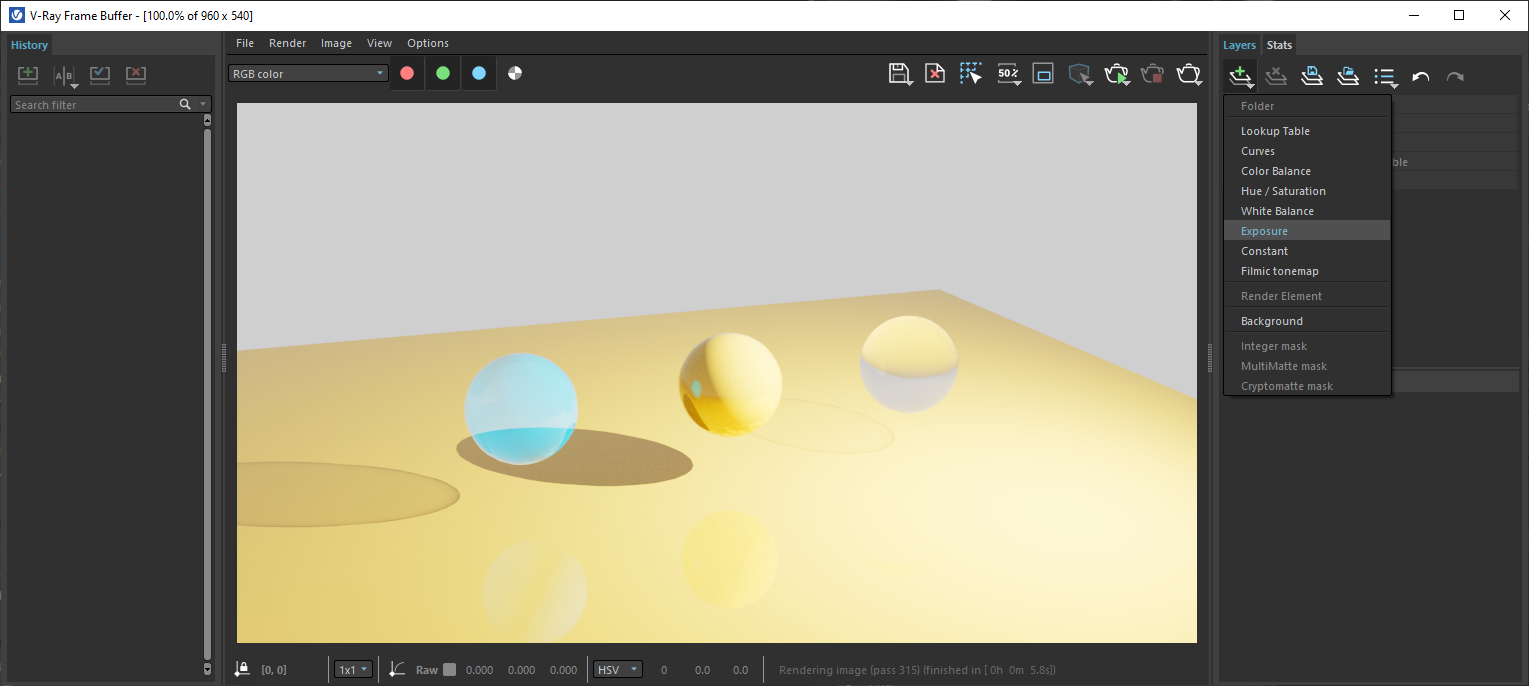Activate the region render selection icon
This screenshot has height=686, width=1529.
[x=970, y=73]
